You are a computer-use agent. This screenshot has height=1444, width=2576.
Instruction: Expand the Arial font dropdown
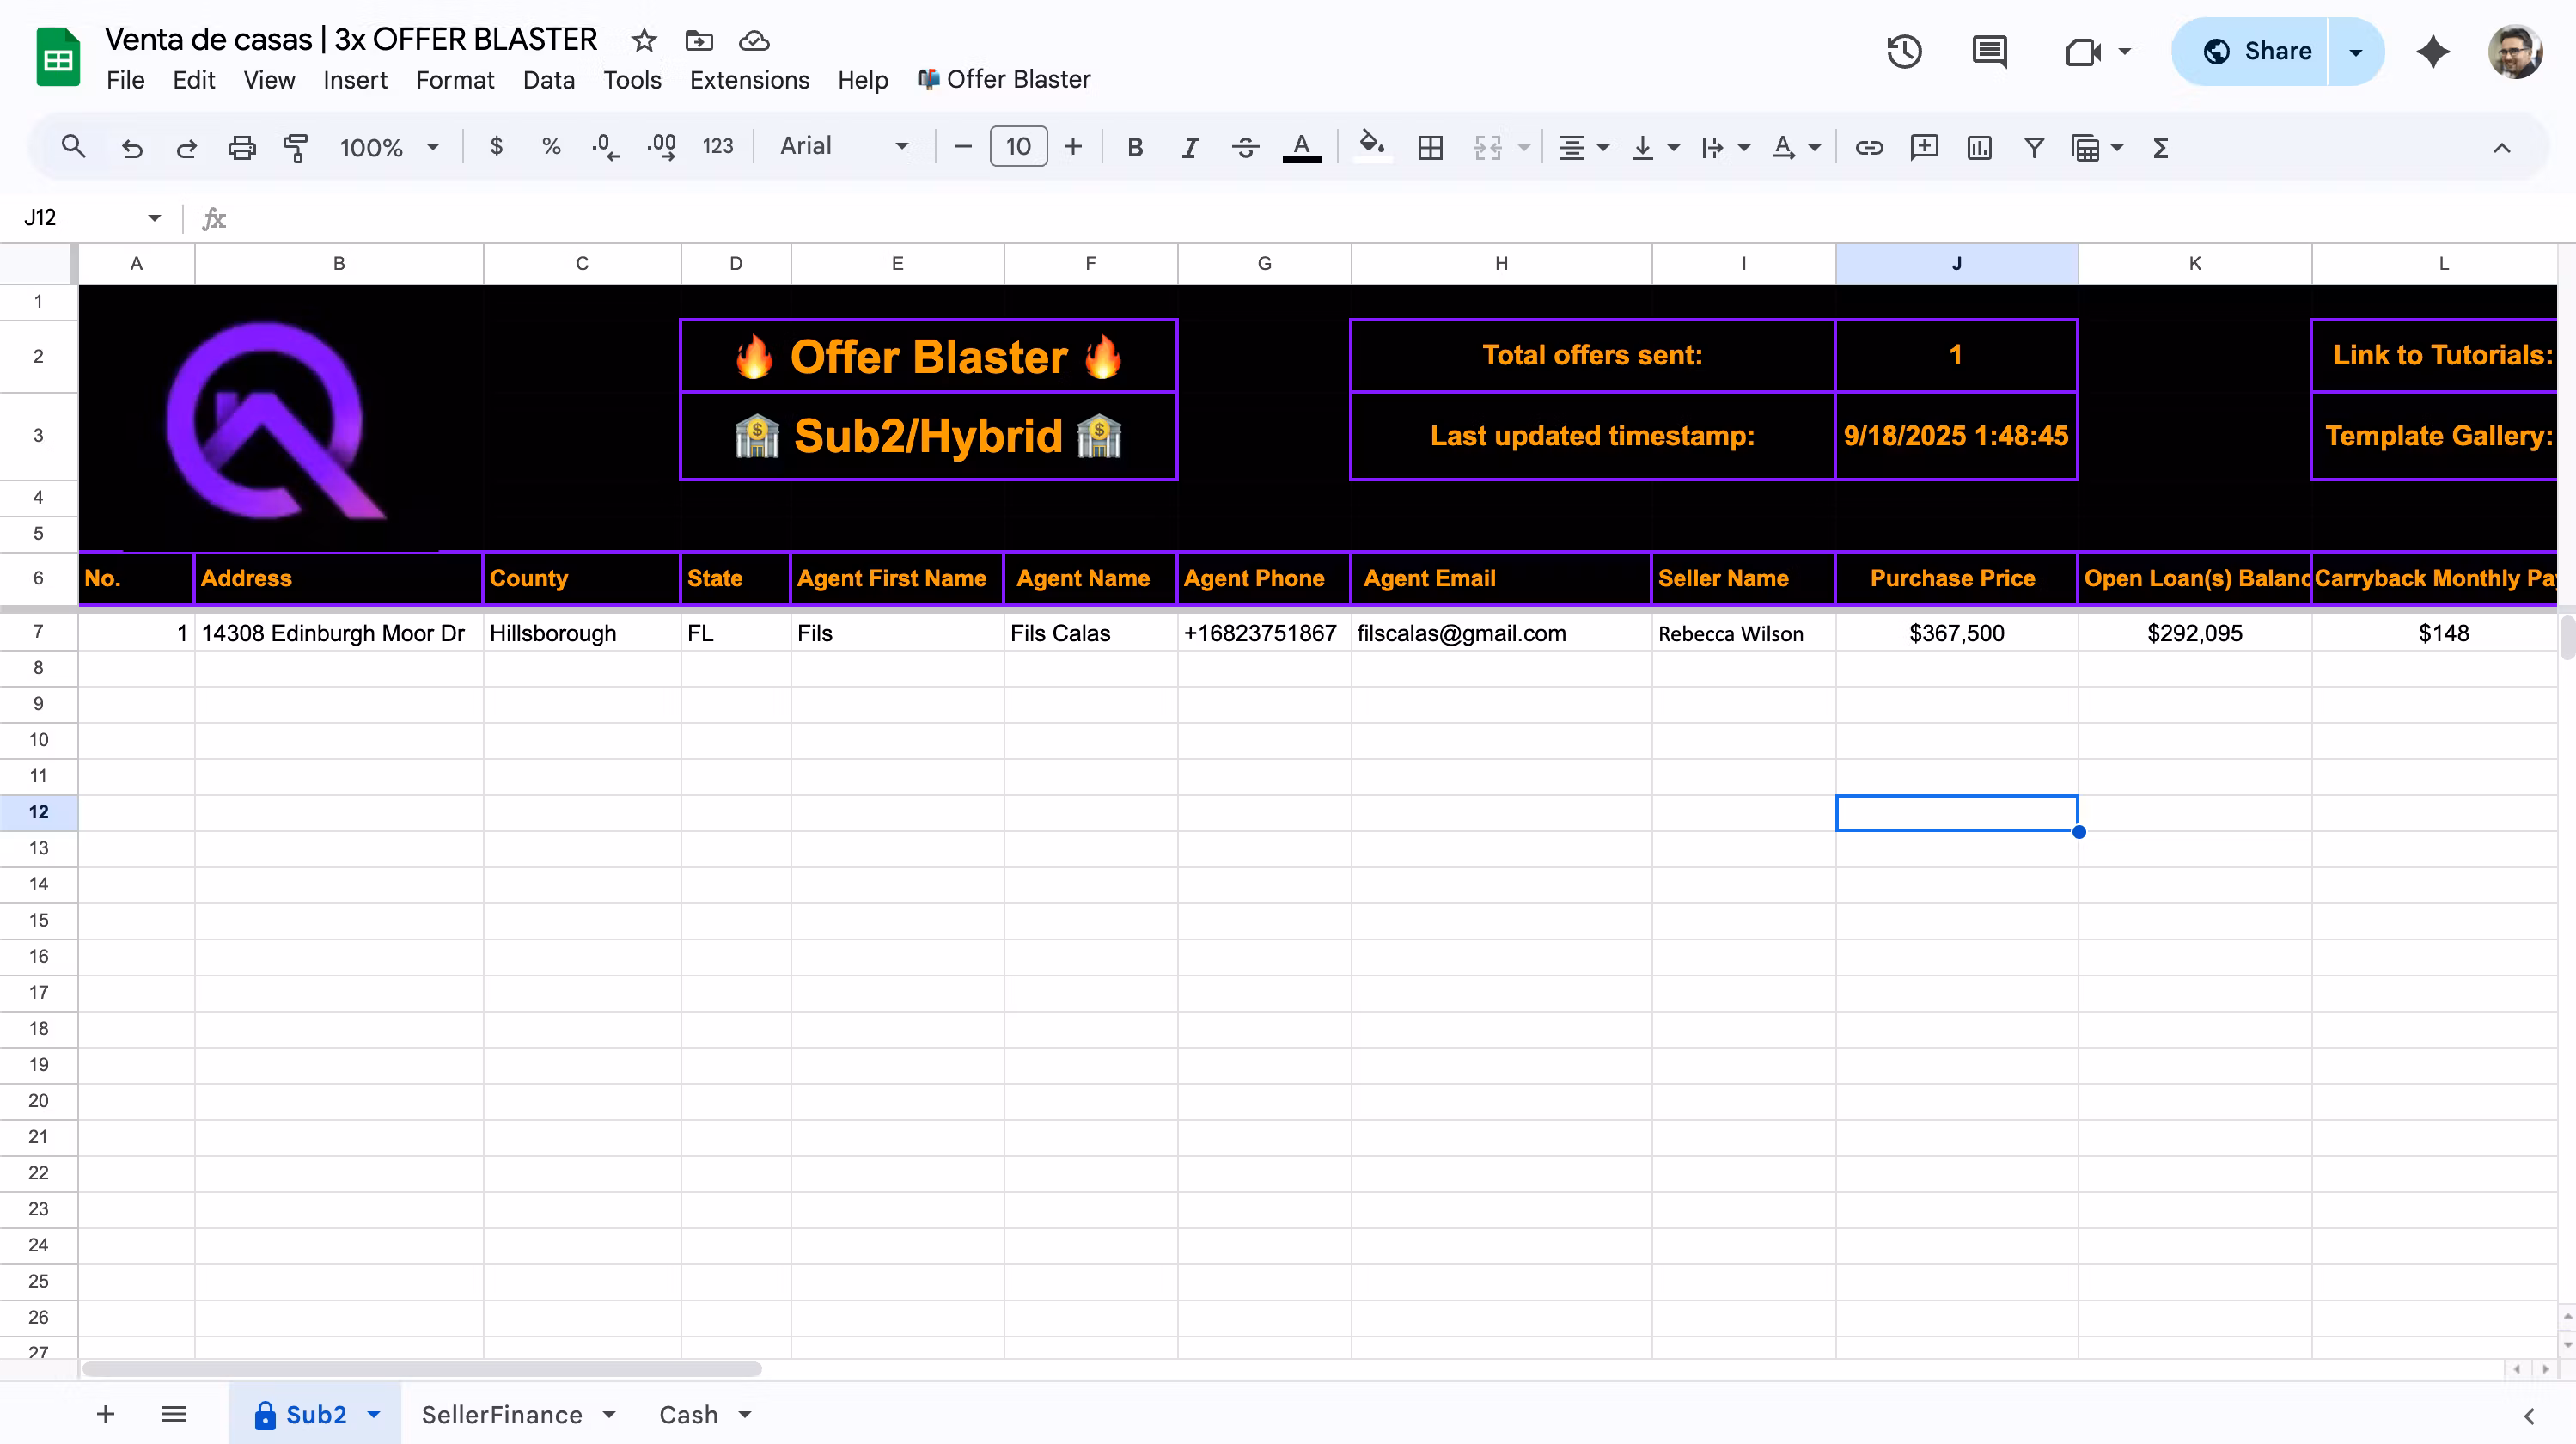coord(844,147)
